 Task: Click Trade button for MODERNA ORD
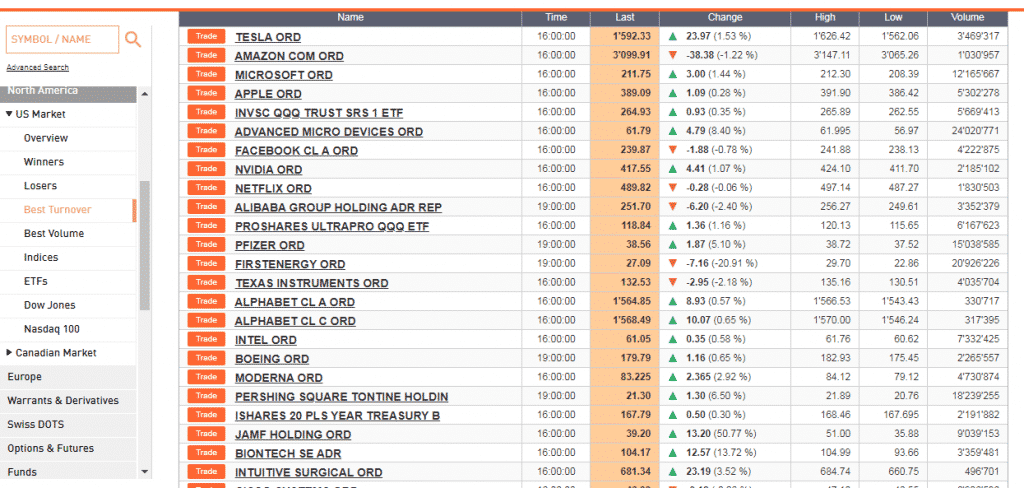206,377
